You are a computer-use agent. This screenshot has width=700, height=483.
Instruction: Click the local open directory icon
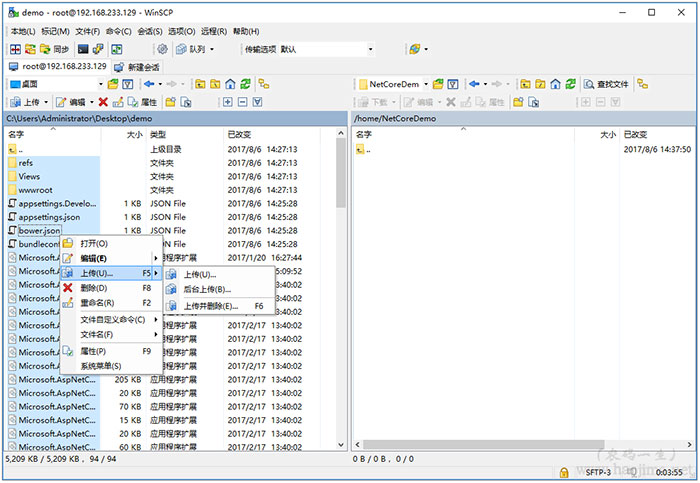point(113,84)
